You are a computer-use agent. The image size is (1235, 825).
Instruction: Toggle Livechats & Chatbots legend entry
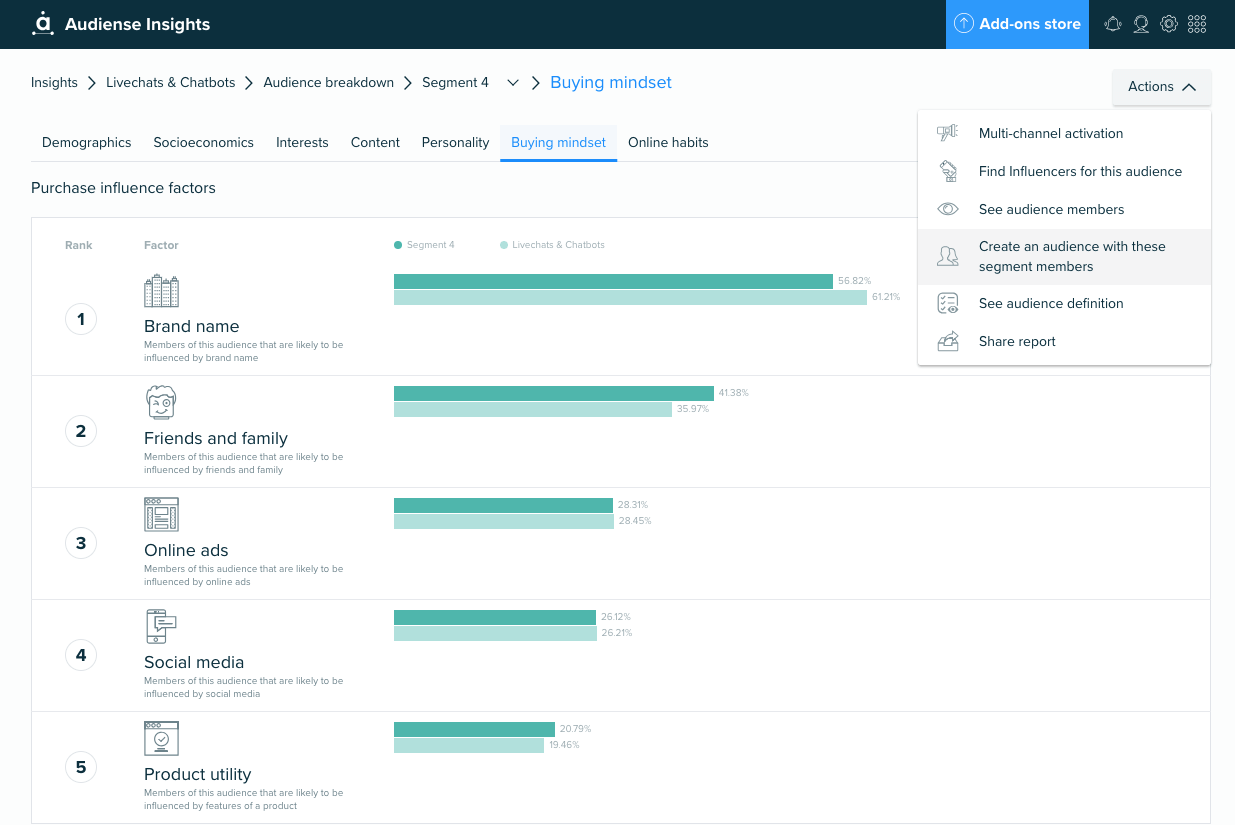[x=552, y=245]
